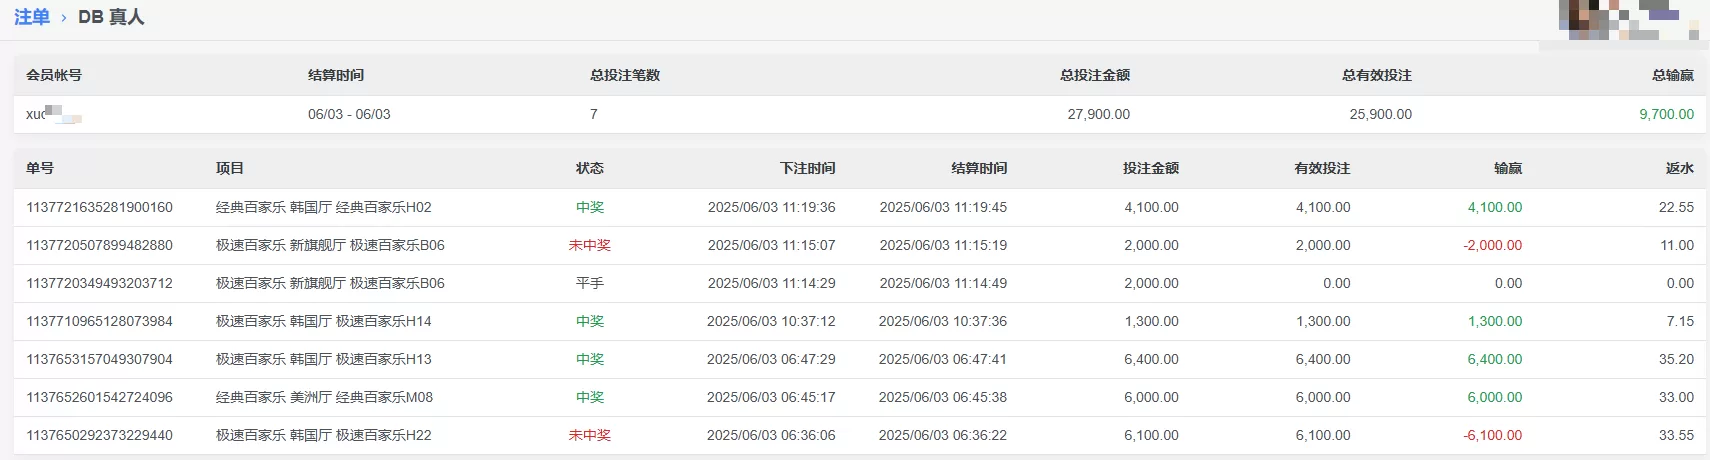Click the 返水 column header
Viewport: 1710px width, 460px height.
(x=1680, y=168)
